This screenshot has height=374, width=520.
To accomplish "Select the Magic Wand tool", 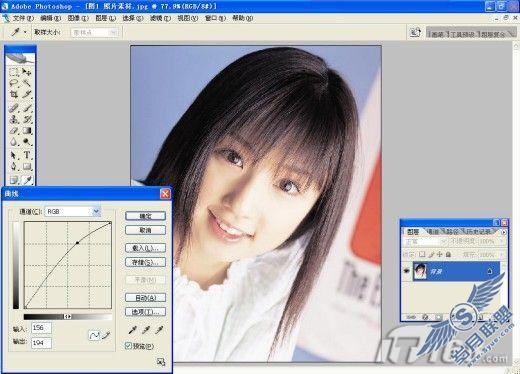I will click(27, 83).
